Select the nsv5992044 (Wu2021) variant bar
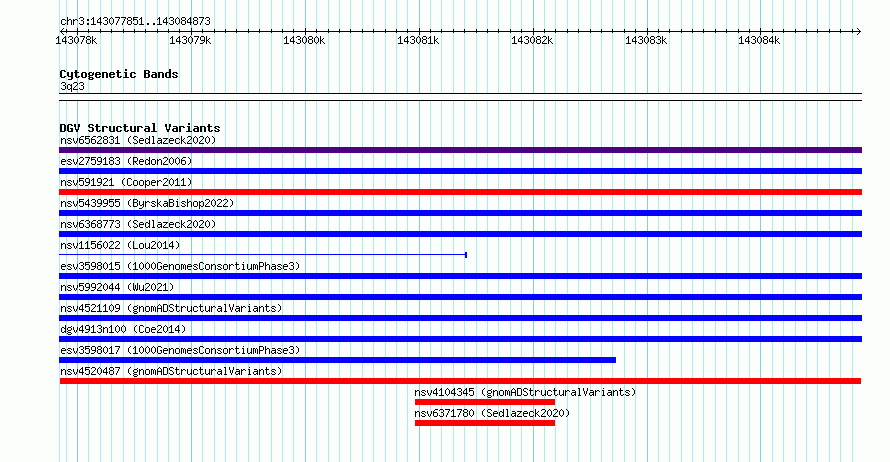 460,297
